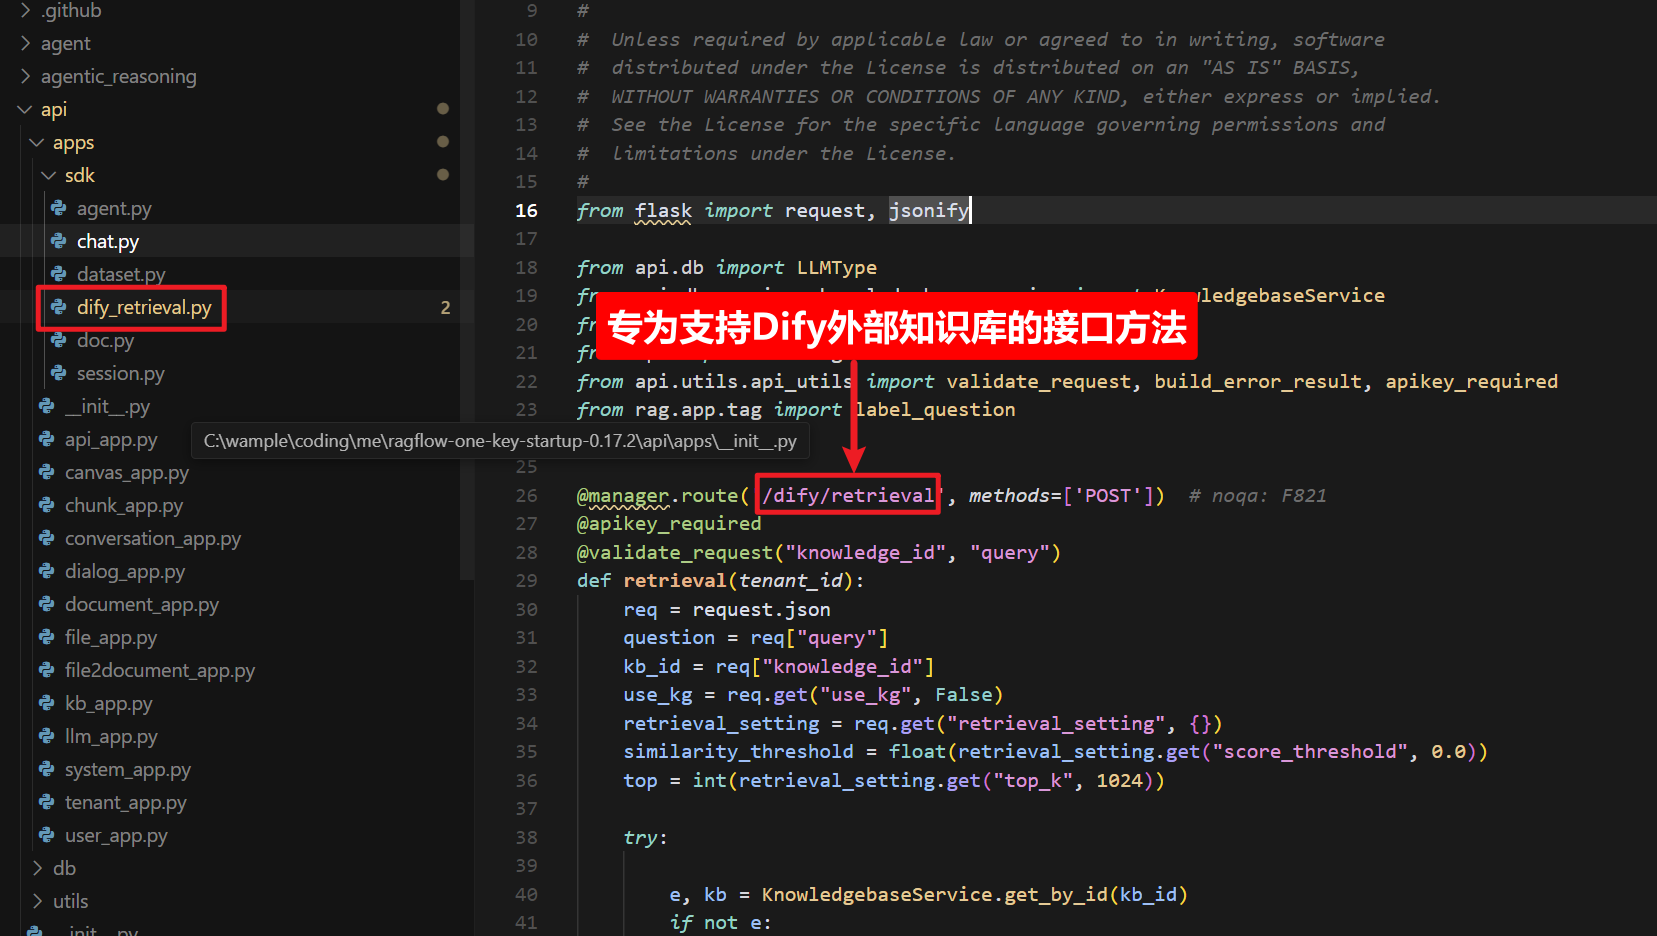Image resolution: width=1657 pixels, height=936 pixels.
Task: Click the Python icon of doc.py
Action: click(x=59, y=340)
